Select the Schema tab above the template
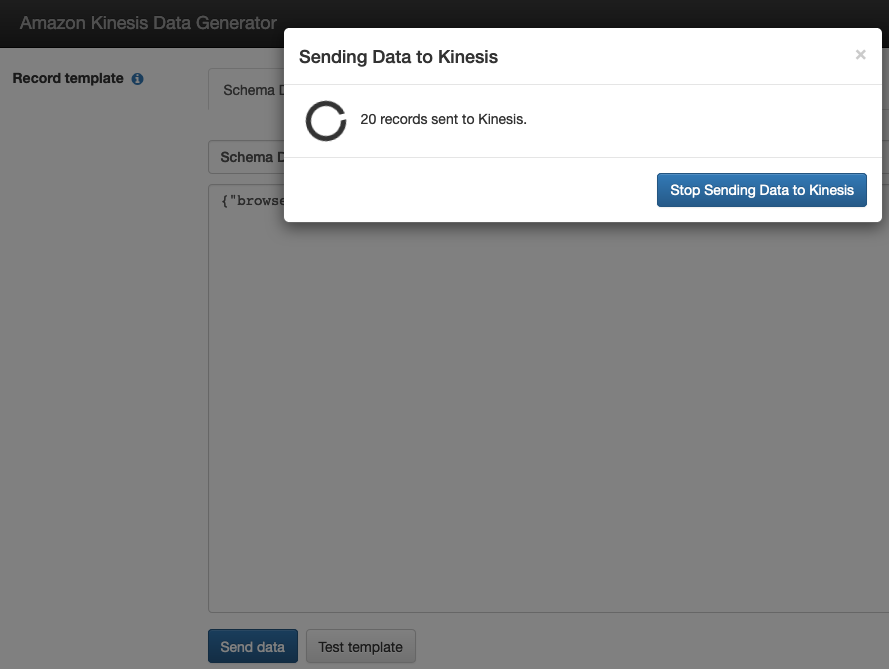 [x=246, y=90]
